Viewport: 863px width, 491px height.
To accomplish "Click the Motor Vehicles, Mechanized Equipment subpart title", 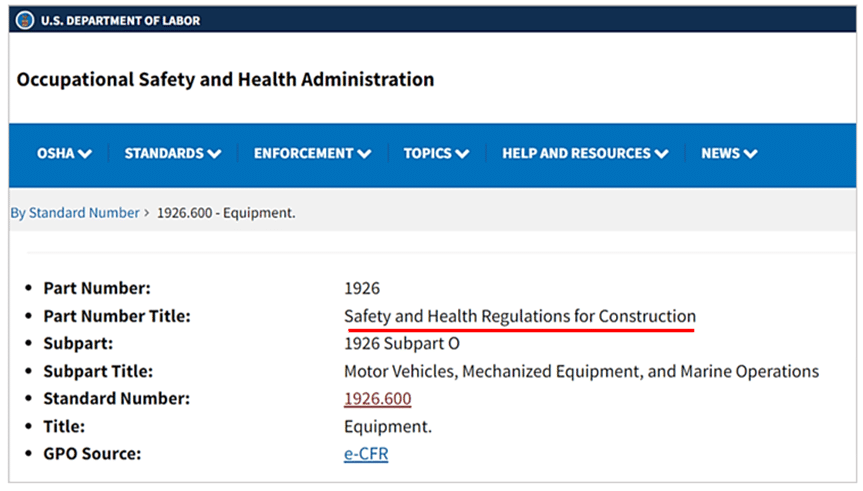I will point(581,371).
